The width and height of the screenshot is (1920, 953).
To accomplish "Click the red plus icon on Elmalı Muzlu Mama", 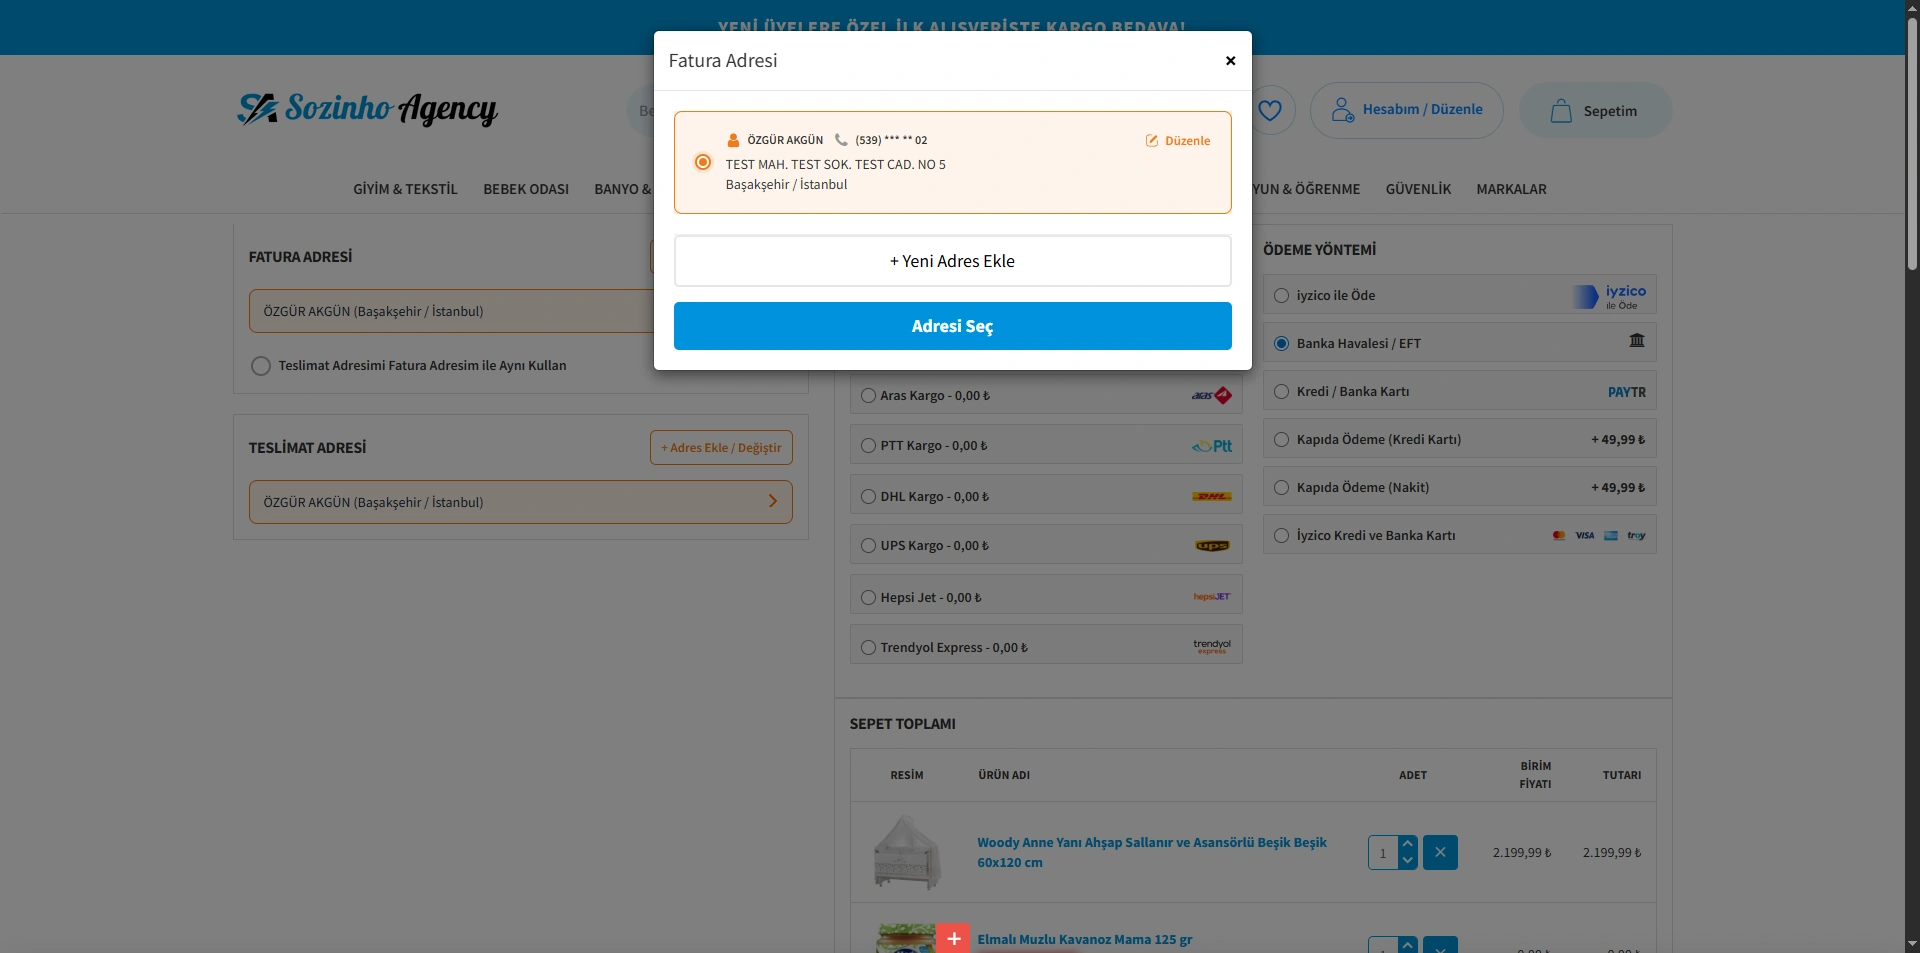I will coord(953,938).
